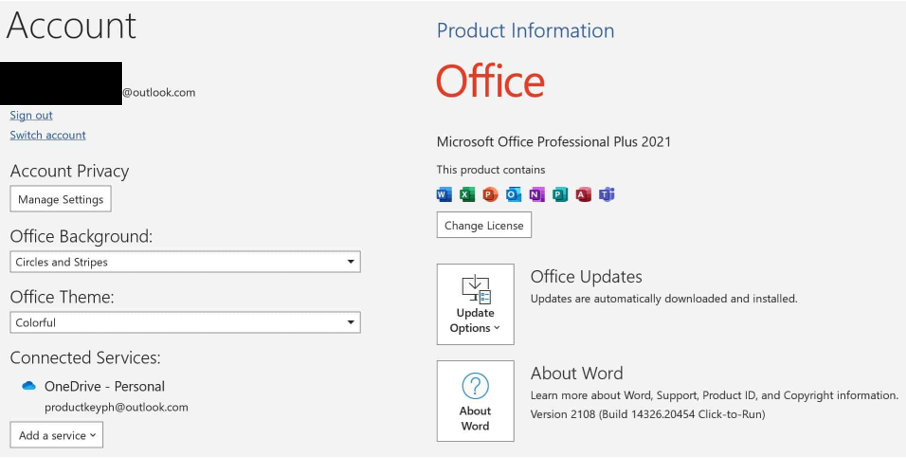Click the OneDrive cloud icon
The width and height of the screenshot is (906, 458).
click(x=29, y=386)
